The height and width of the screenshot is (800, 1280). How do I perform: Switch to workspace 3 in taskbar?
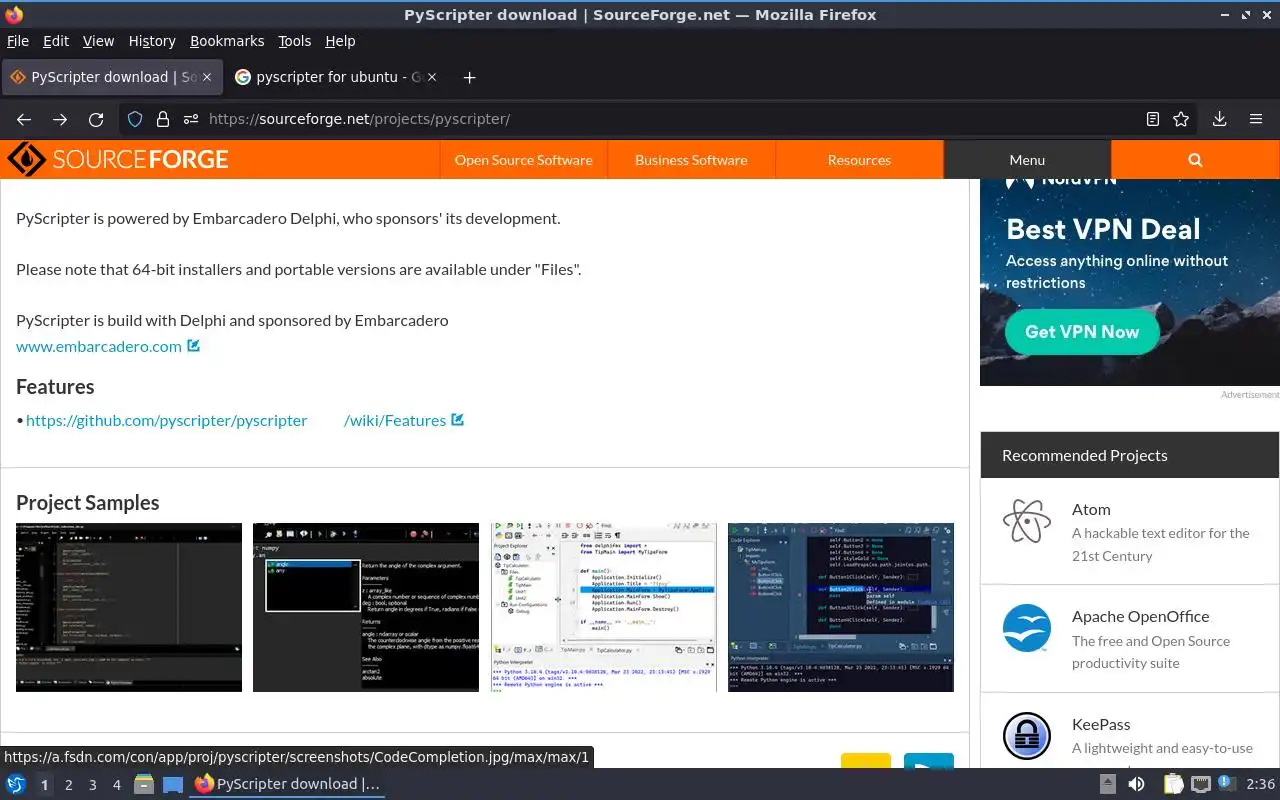[92, 785]
